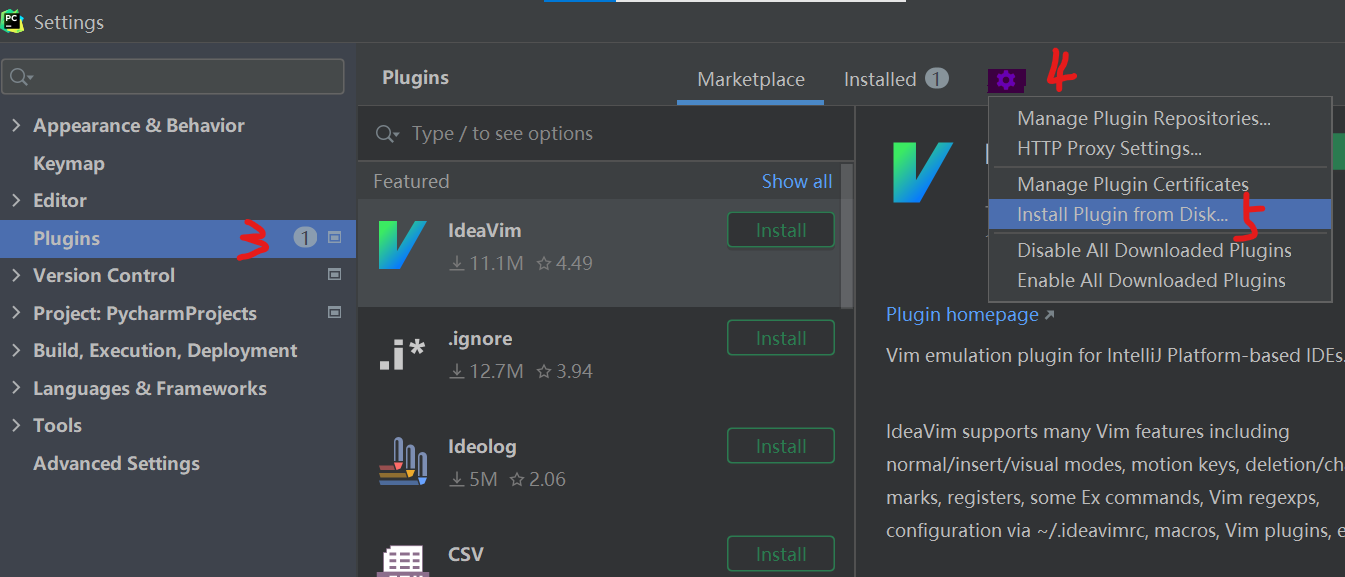Screen dimensions: 1345x577
Task: Focus the plugin search field
Action: (606, 134)
